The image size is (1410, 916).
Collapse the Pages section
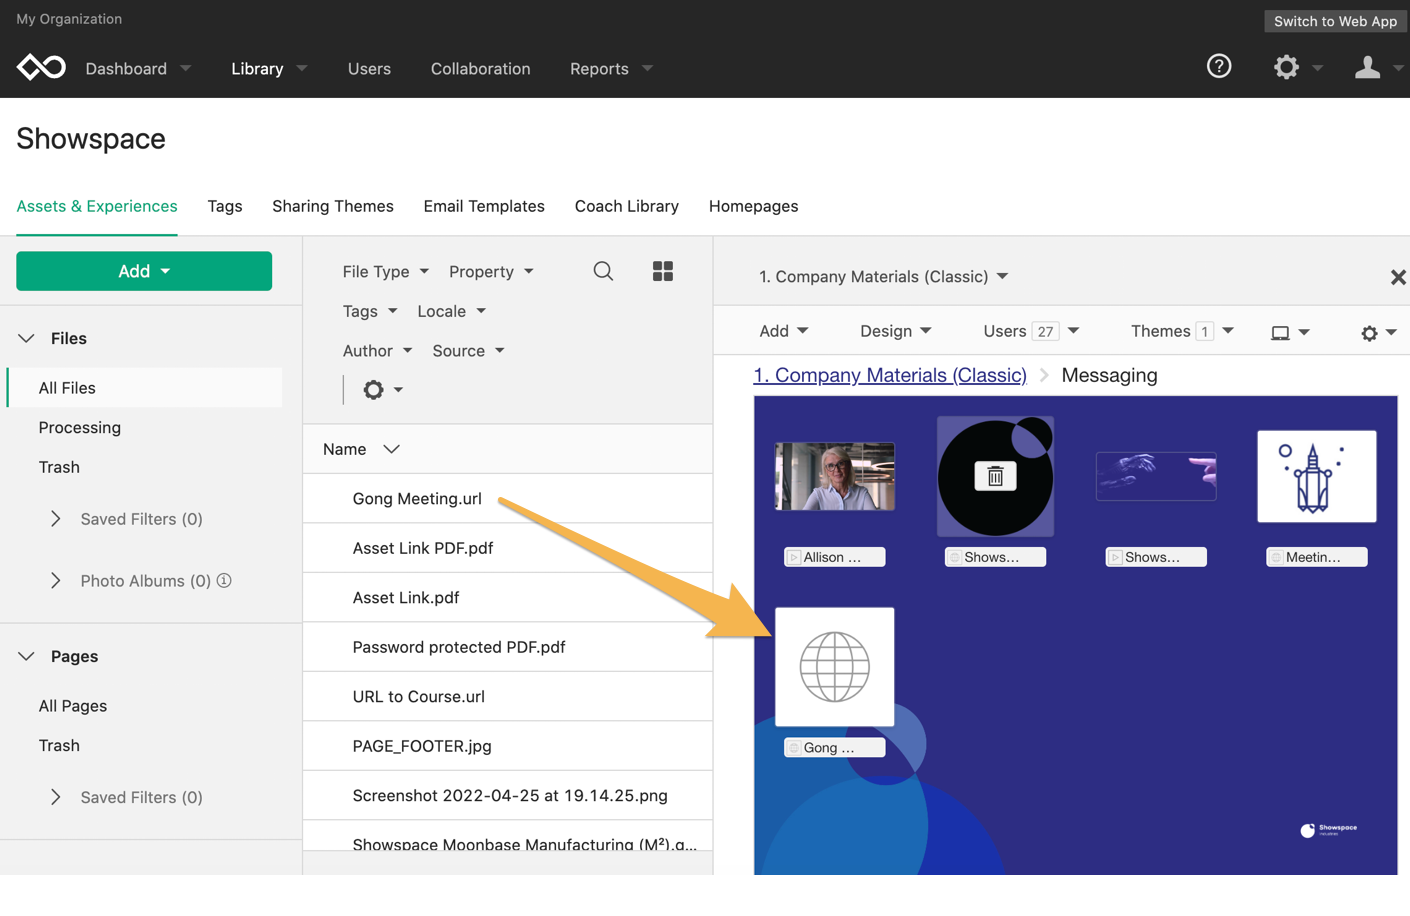tap(27, 656)
